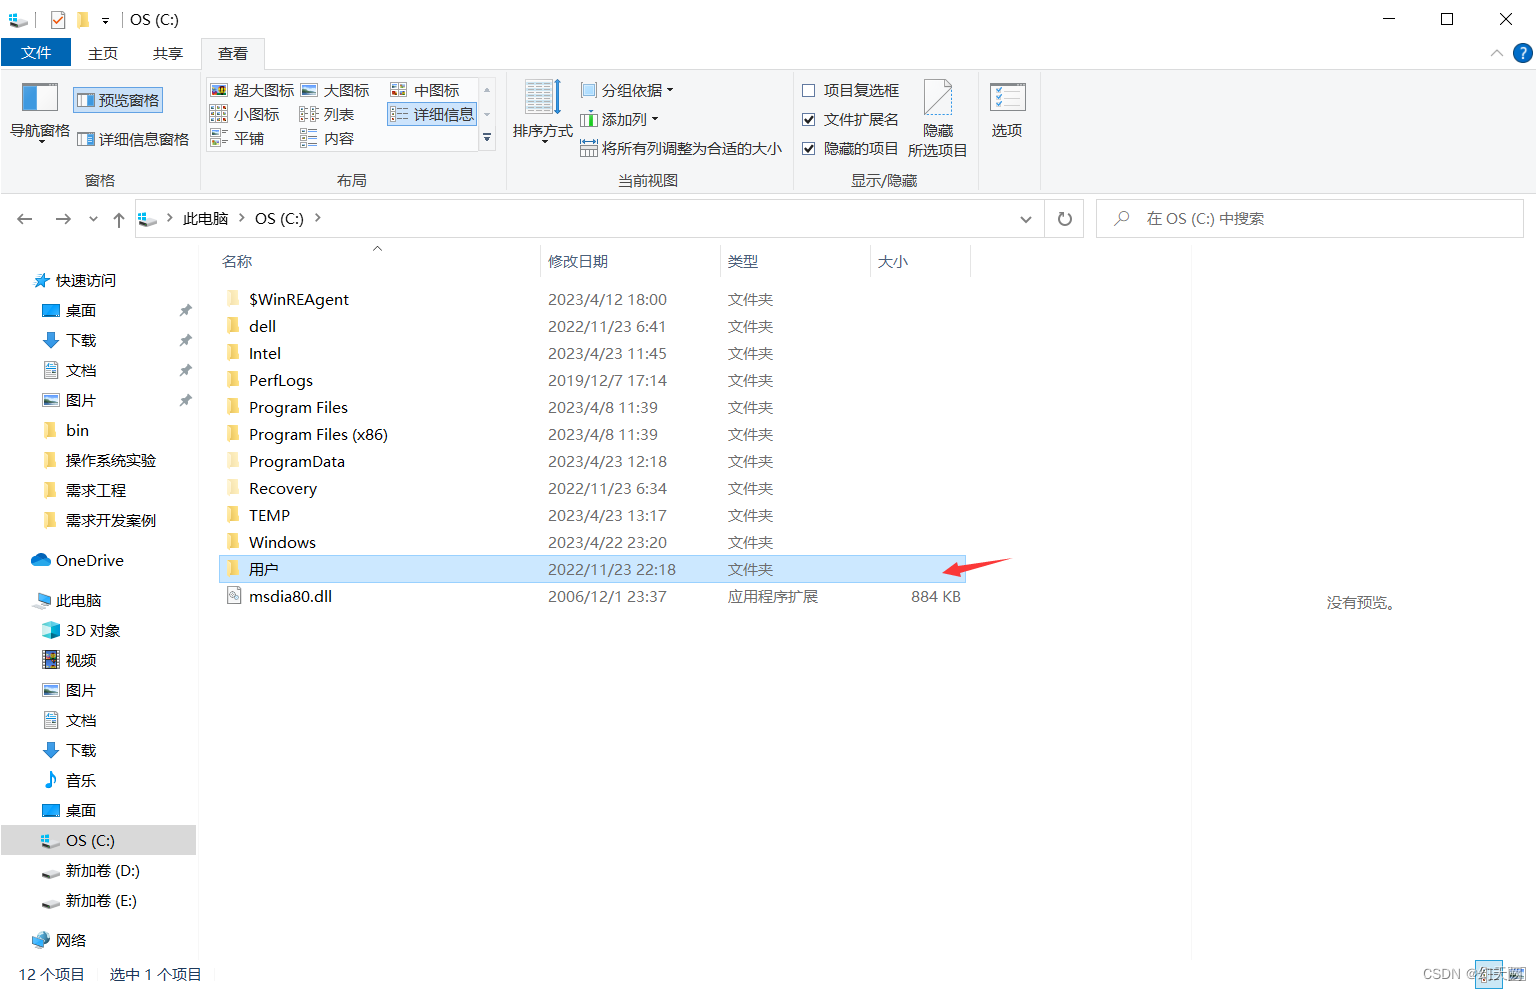Toggle the Preview pane (预览窗格) button
This screenshot has height=990, width=1537.
pos(118,100)
